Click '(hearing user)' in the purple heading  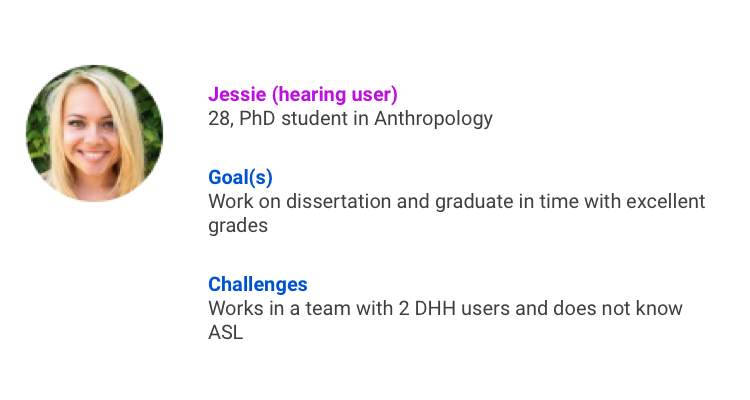click(x=335, y=94)
